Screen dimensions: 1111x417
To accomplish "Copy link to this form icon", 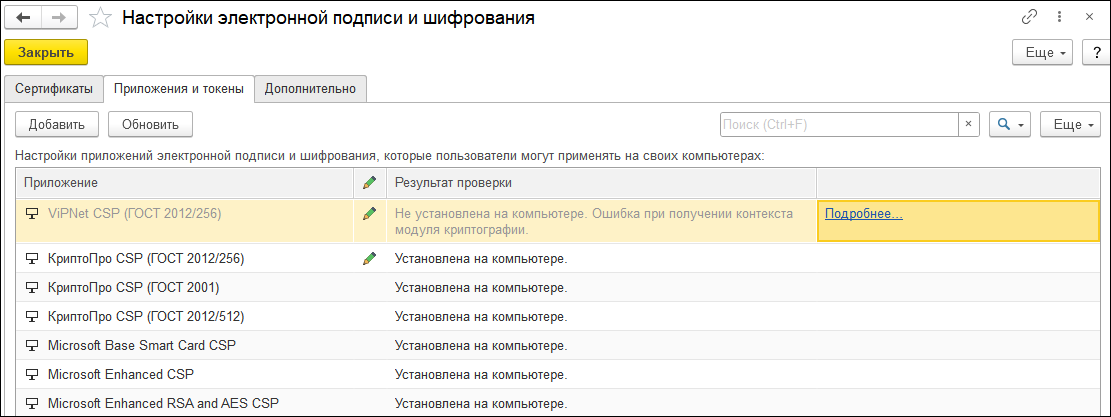I will [1029, 18].
